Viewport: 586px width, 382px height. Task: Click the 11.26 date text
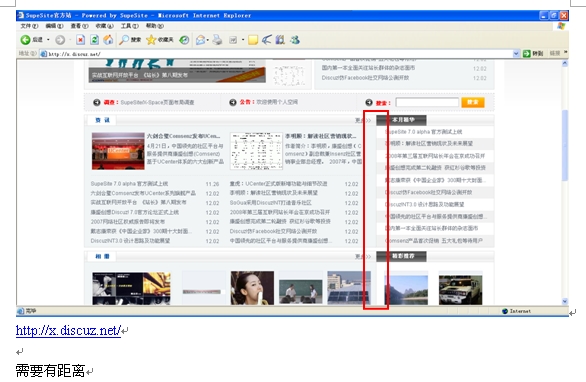212,184
